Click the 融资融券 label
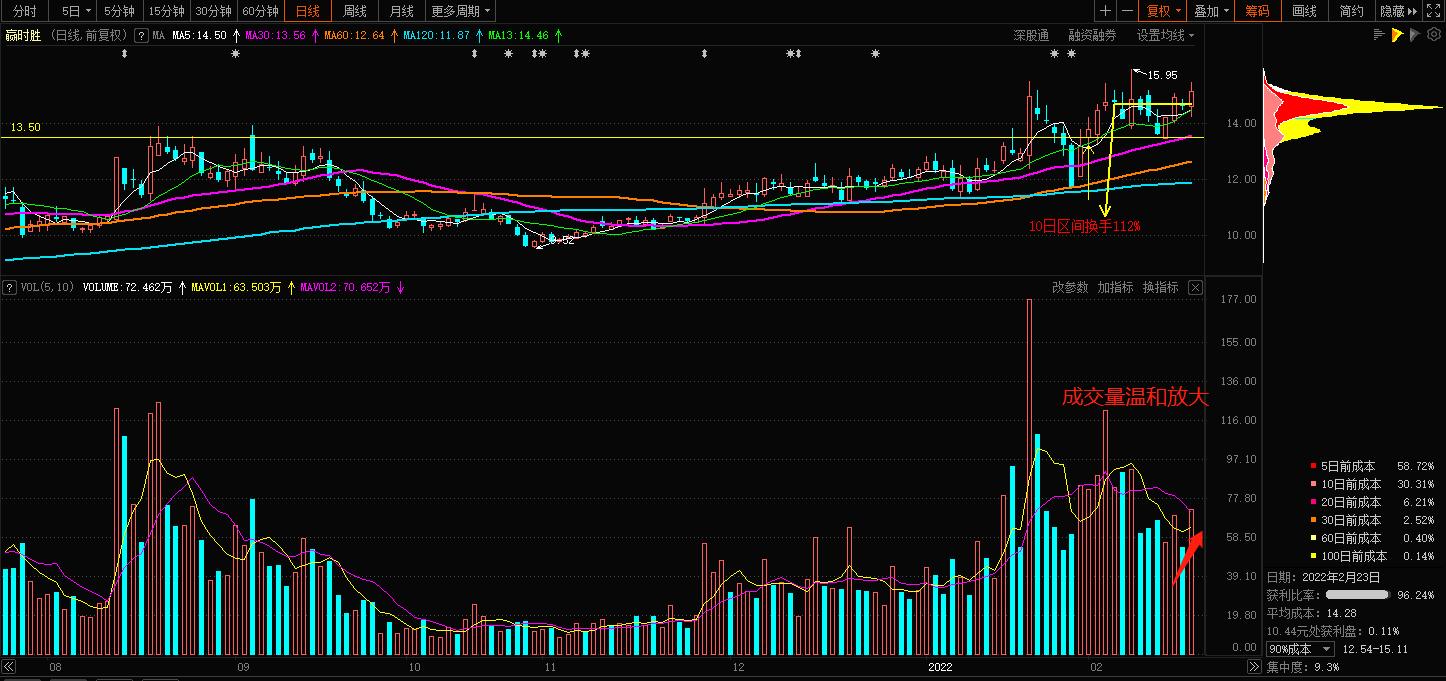Image resolution: width=1446 pixels, height=681 pixels. (x=1092, y=35)
